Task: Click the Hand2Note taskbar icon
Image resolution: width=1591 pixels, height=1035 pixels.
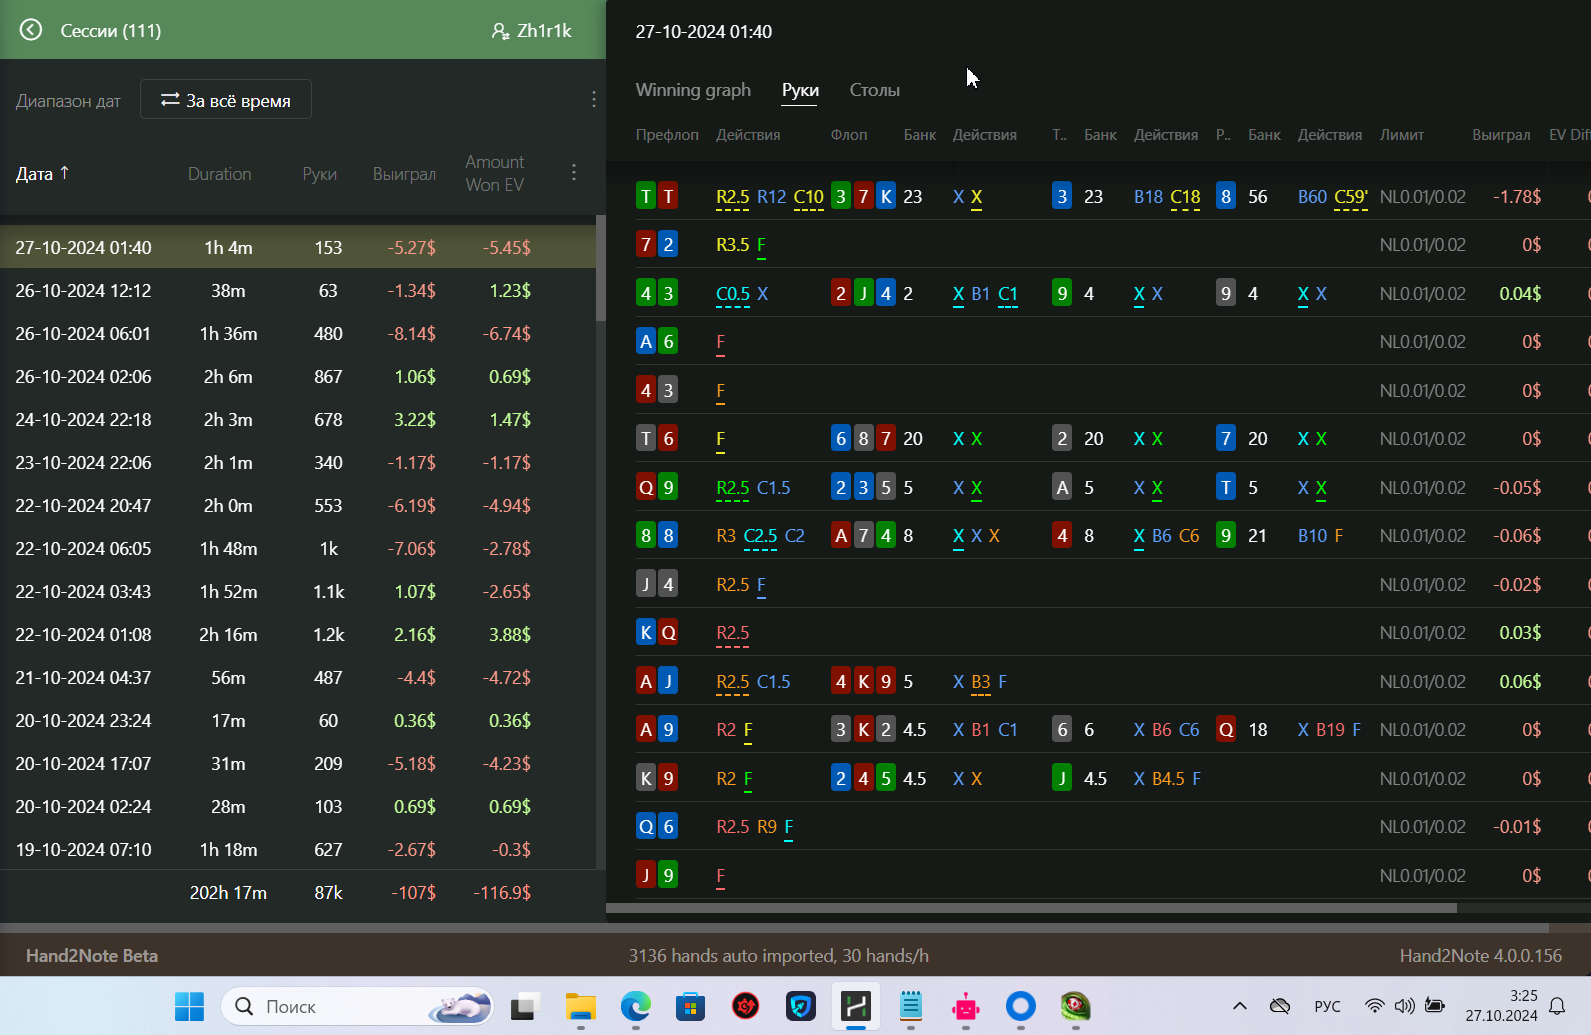Action: [x=856, y=1006]
